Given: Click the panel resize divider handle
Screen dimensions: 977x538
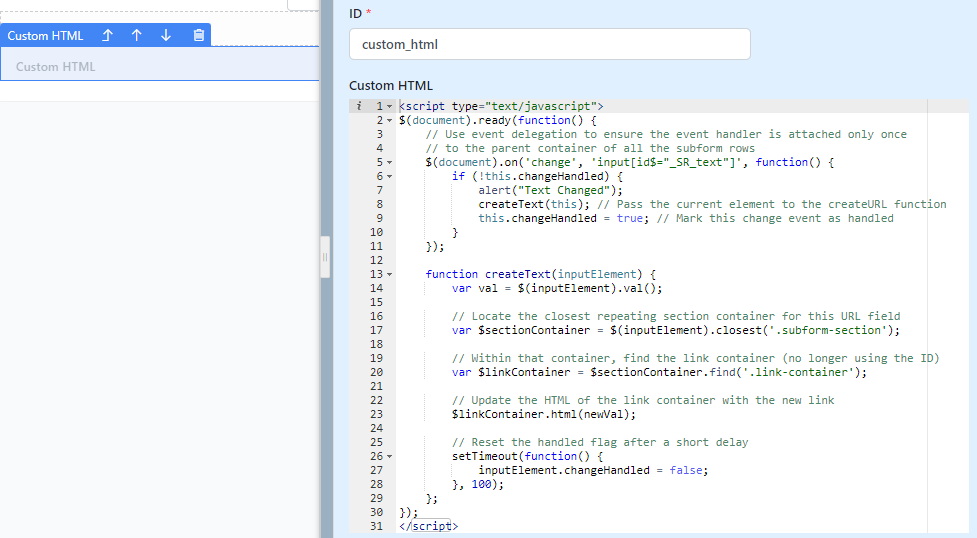Looking at the screenshot, I should pos(325,258).
